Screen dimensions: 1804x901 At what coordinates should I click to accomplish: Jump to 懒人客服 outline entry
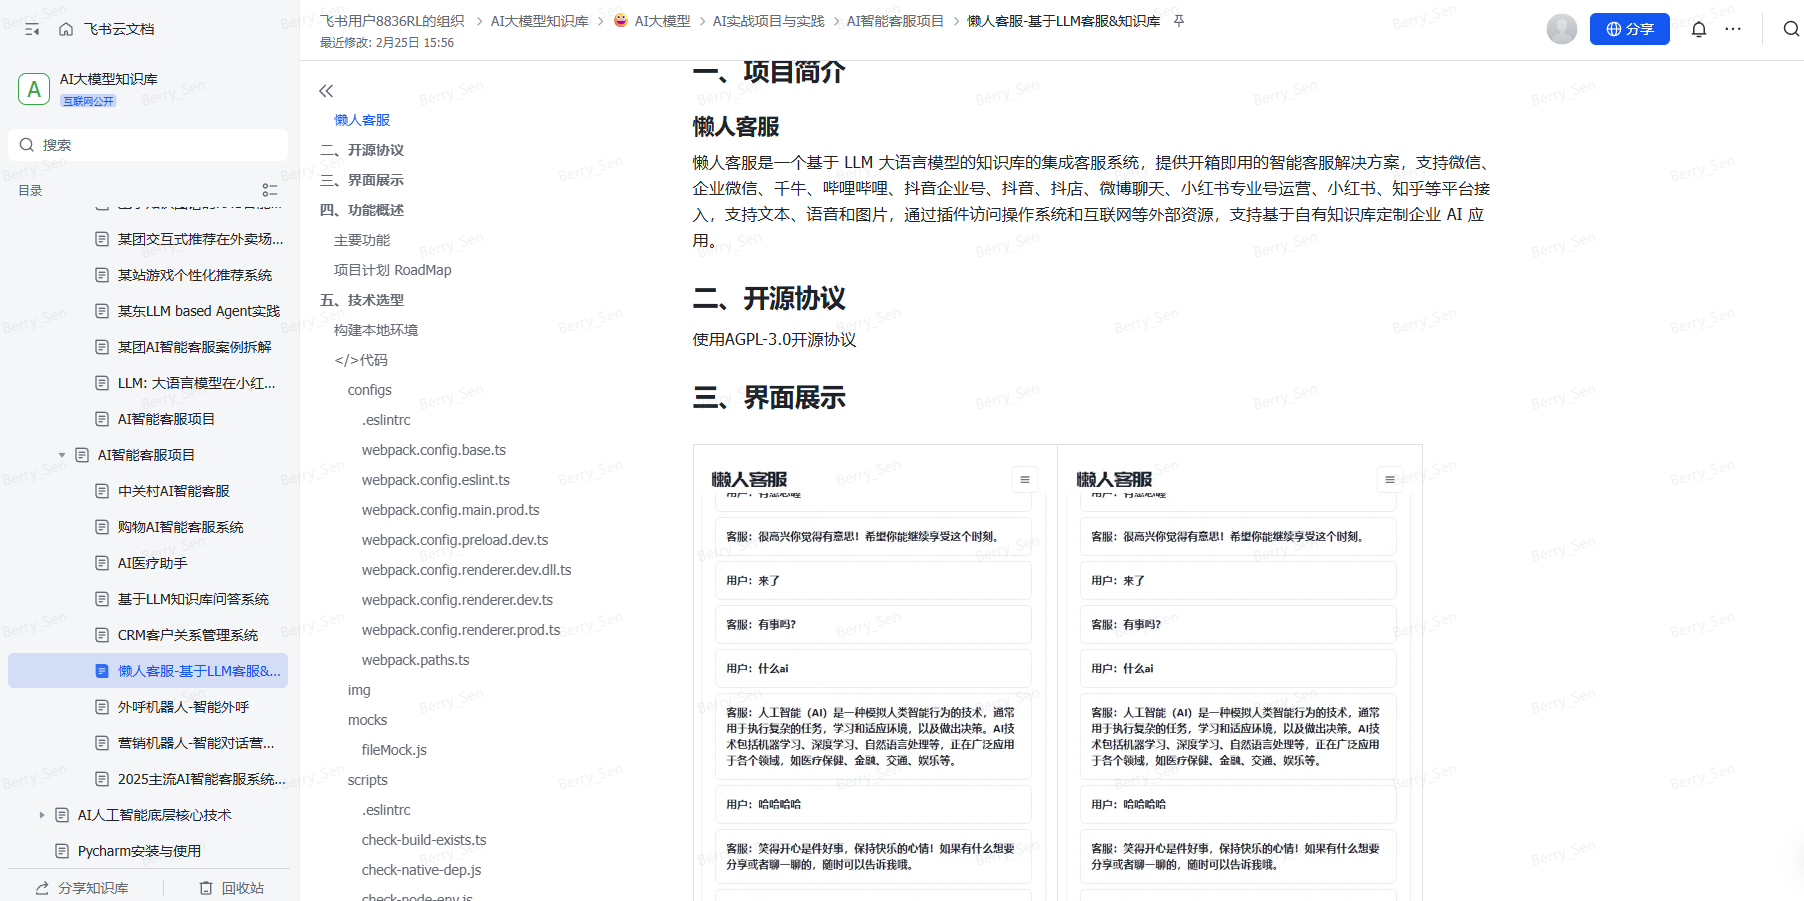(362, 120)
